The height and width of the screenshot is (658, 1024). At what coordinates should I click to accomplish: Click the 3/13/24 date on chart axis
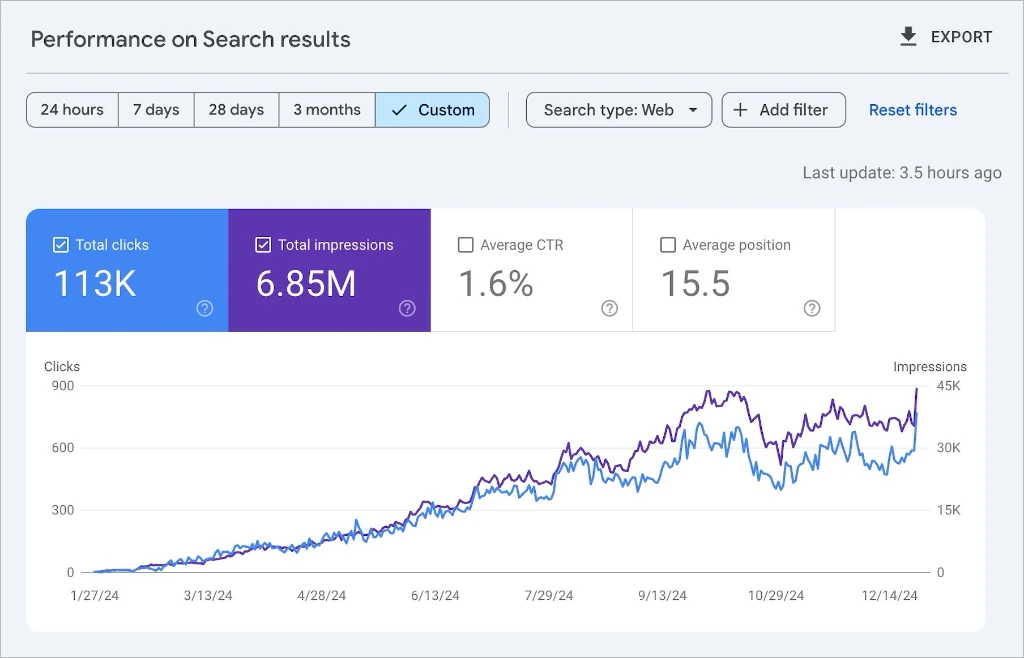208,595
